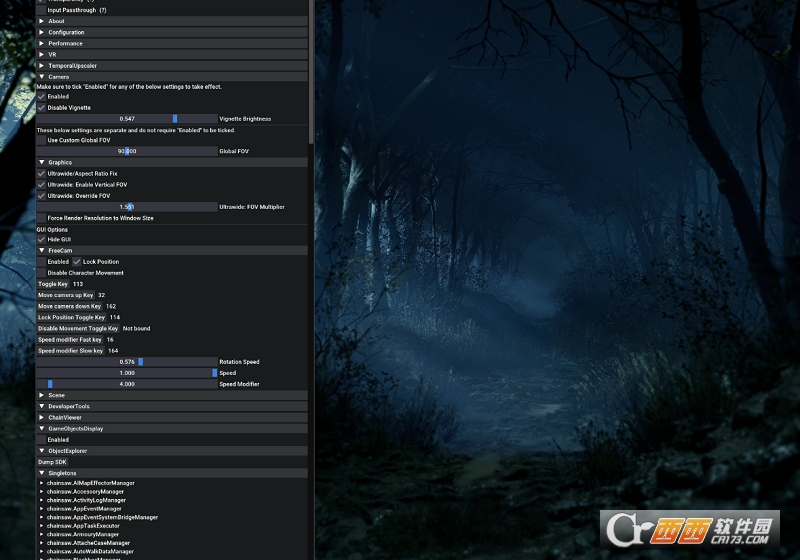Click the Speed modifier Slow key button
Image resolution: width=800 pixels, height=560 pixels.
[x=70, y=351]
